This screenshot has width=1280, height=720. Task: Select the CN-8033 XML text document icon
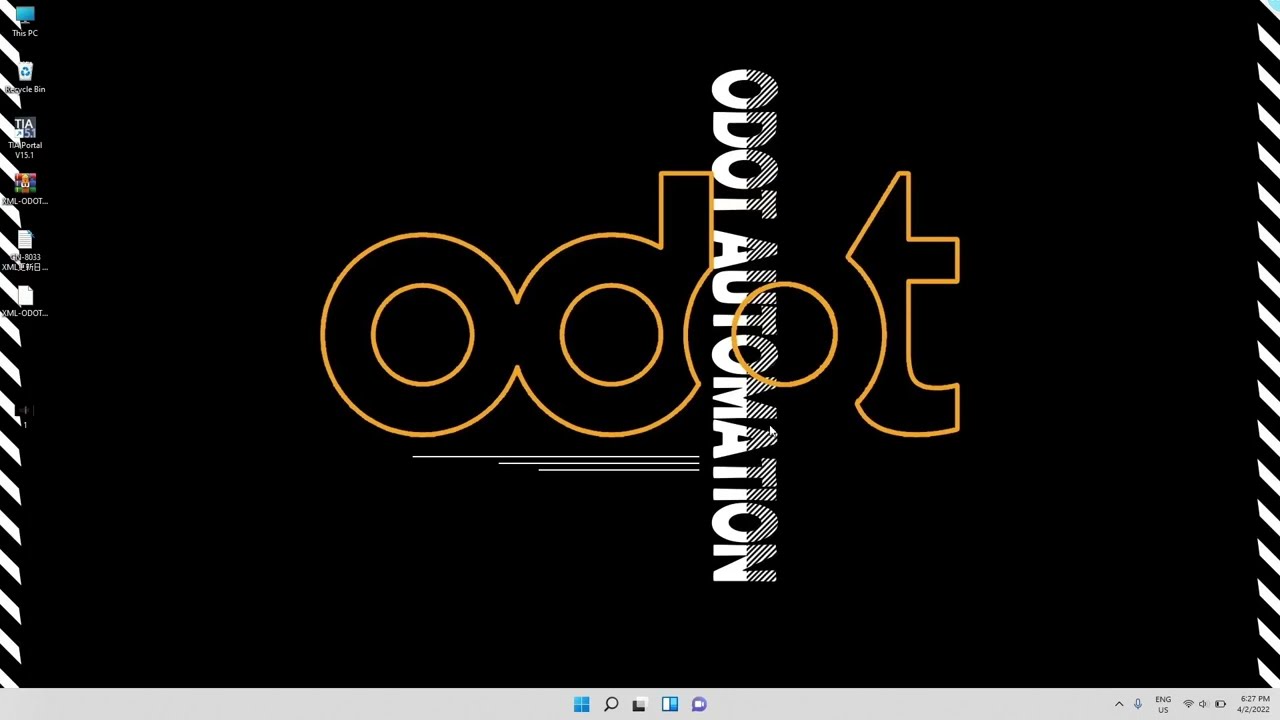pos(25,251)
